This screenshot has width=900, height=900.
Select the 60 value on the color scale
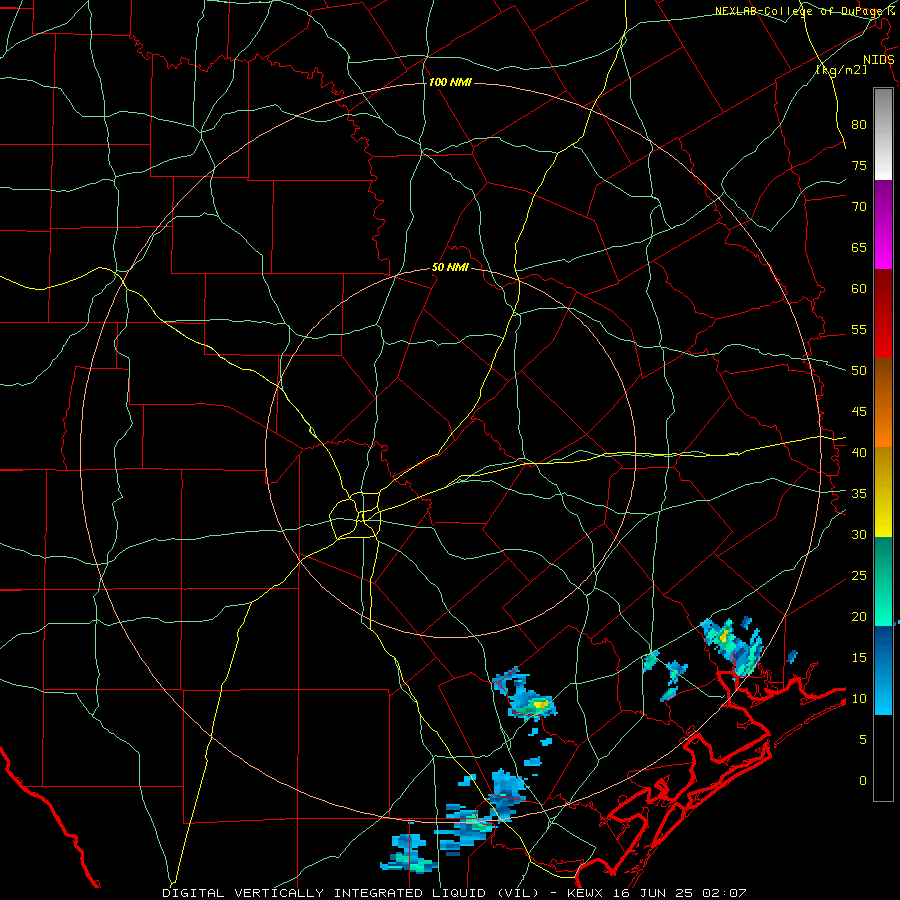point(859,289)
